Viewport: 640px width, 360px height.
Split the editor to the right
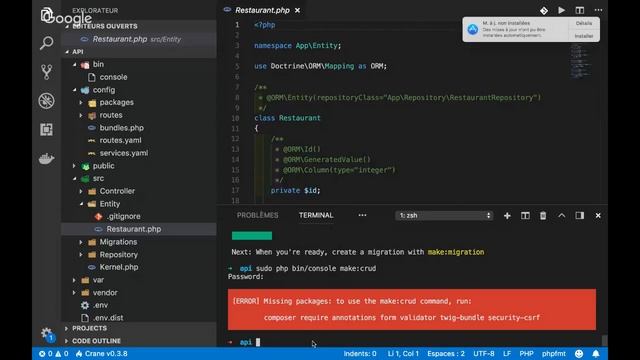click(x=580, y=10)
